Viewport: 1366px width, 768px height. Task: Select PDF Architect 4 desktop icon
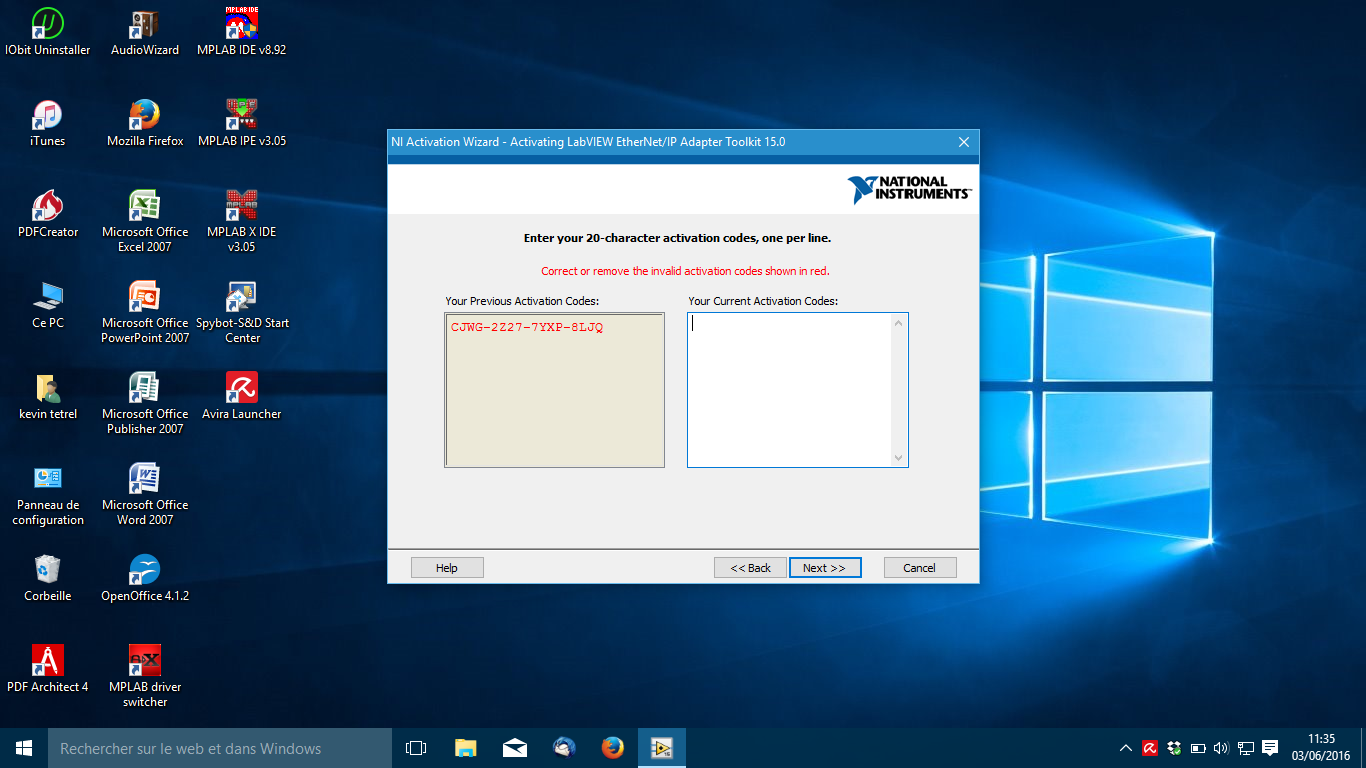tap(48, 670)
